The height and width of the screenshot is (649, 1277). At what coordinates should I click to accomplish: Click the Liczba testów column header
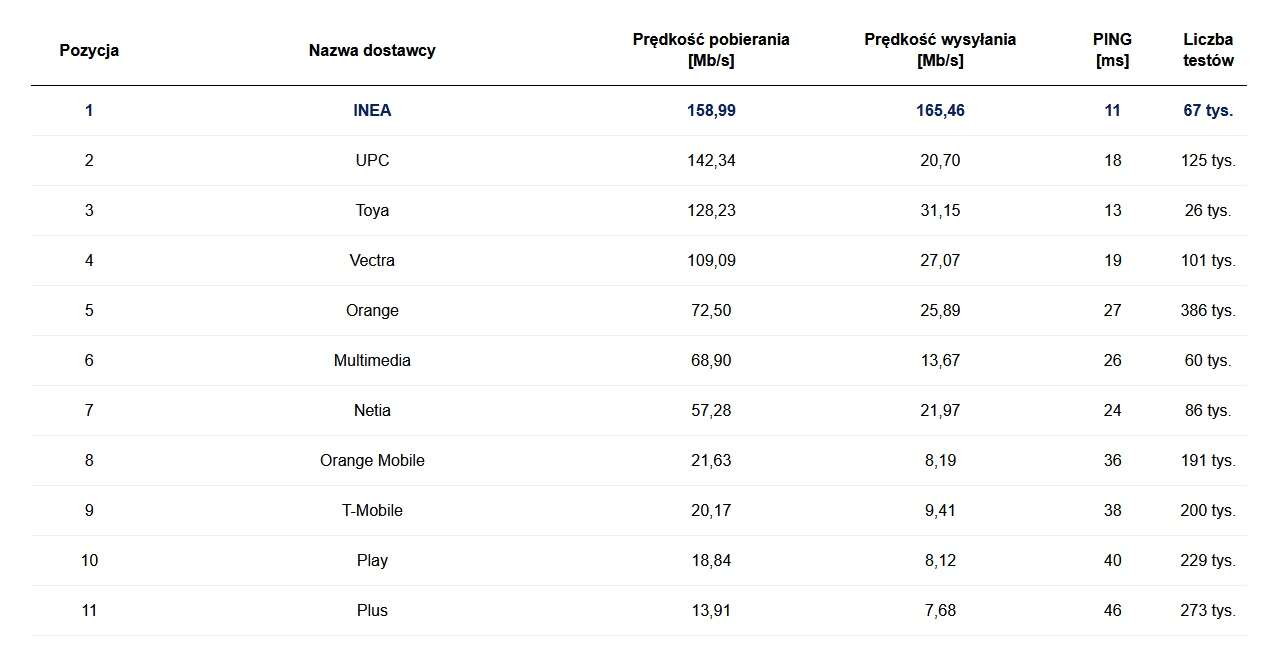(x=1208, y=50)
